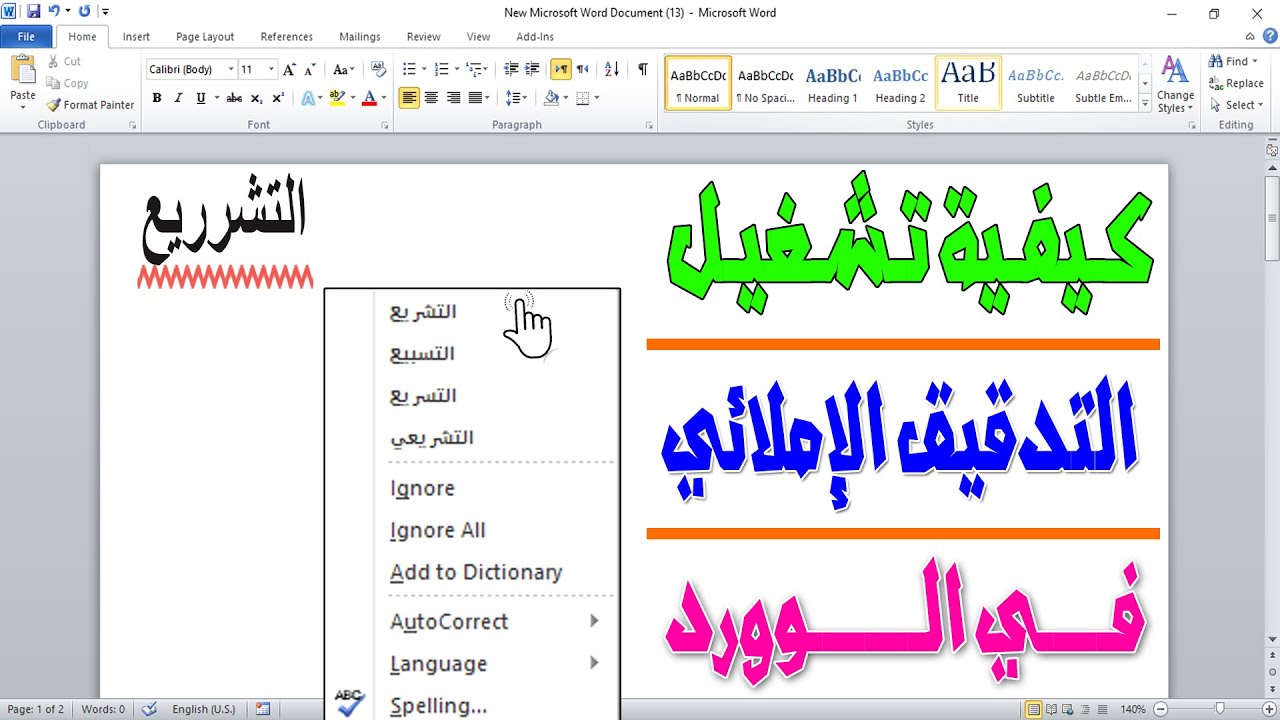This screenshot has width=1280, height=720.
Task: Switch to Print Layout view
Action: (1035, 709)
